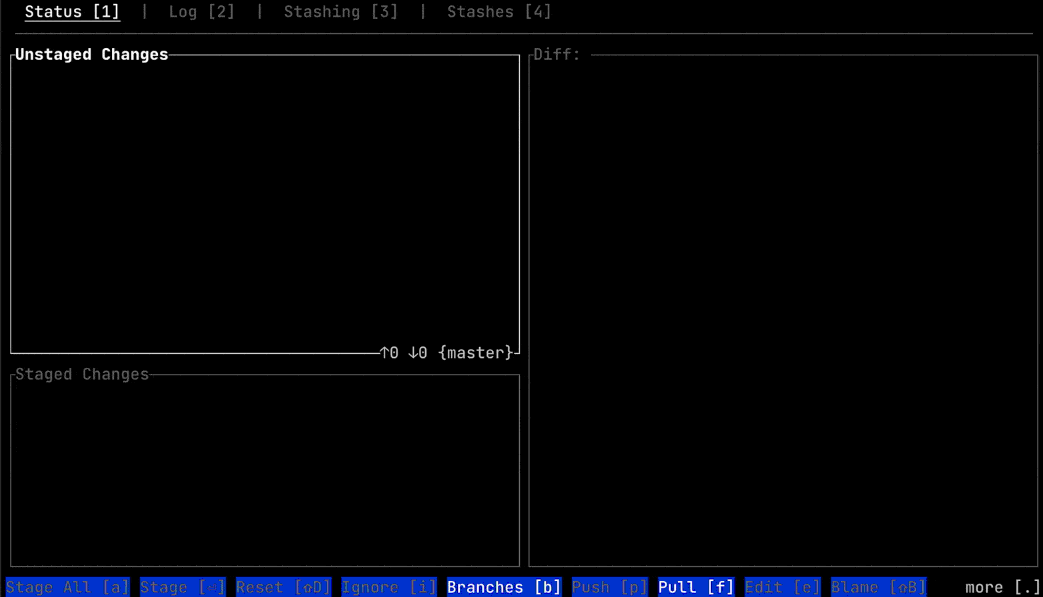Viewport: 1043px width, 597px height.
Task: Open more commands with [.]
Action: 995,587
